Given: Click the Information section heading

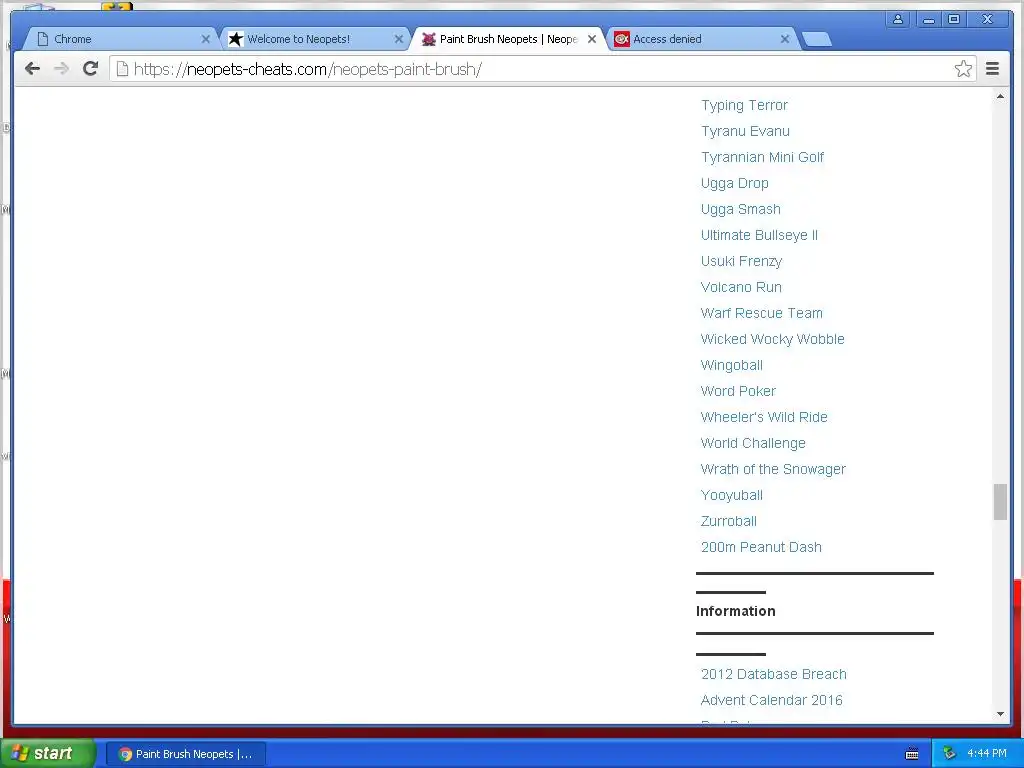Looking at the screenshot, I should point(736,611).
